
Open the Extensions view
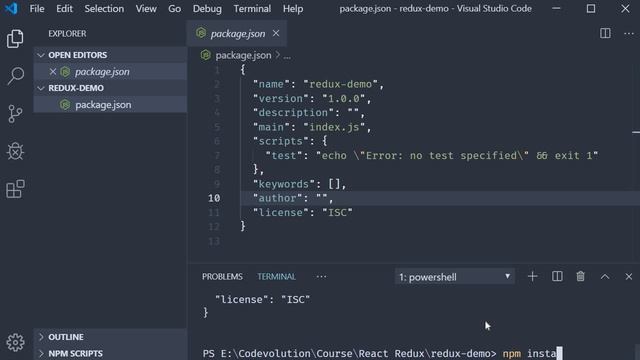15,189
